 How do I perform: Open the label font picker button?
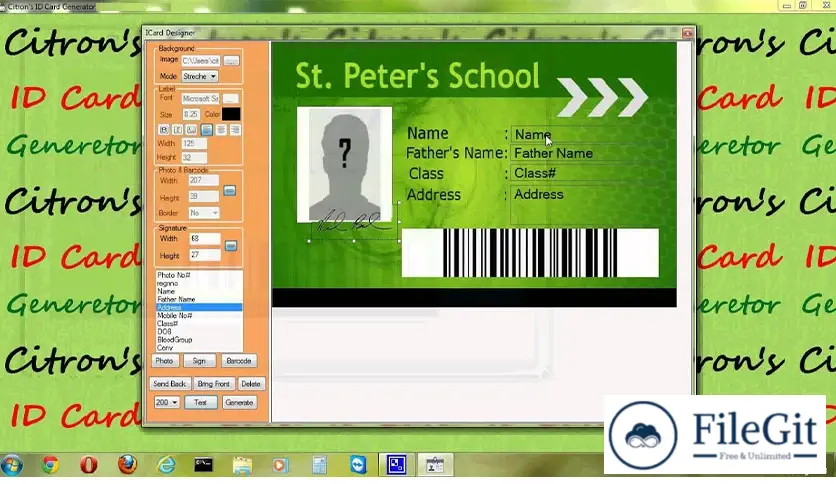[x=230, y=99]
